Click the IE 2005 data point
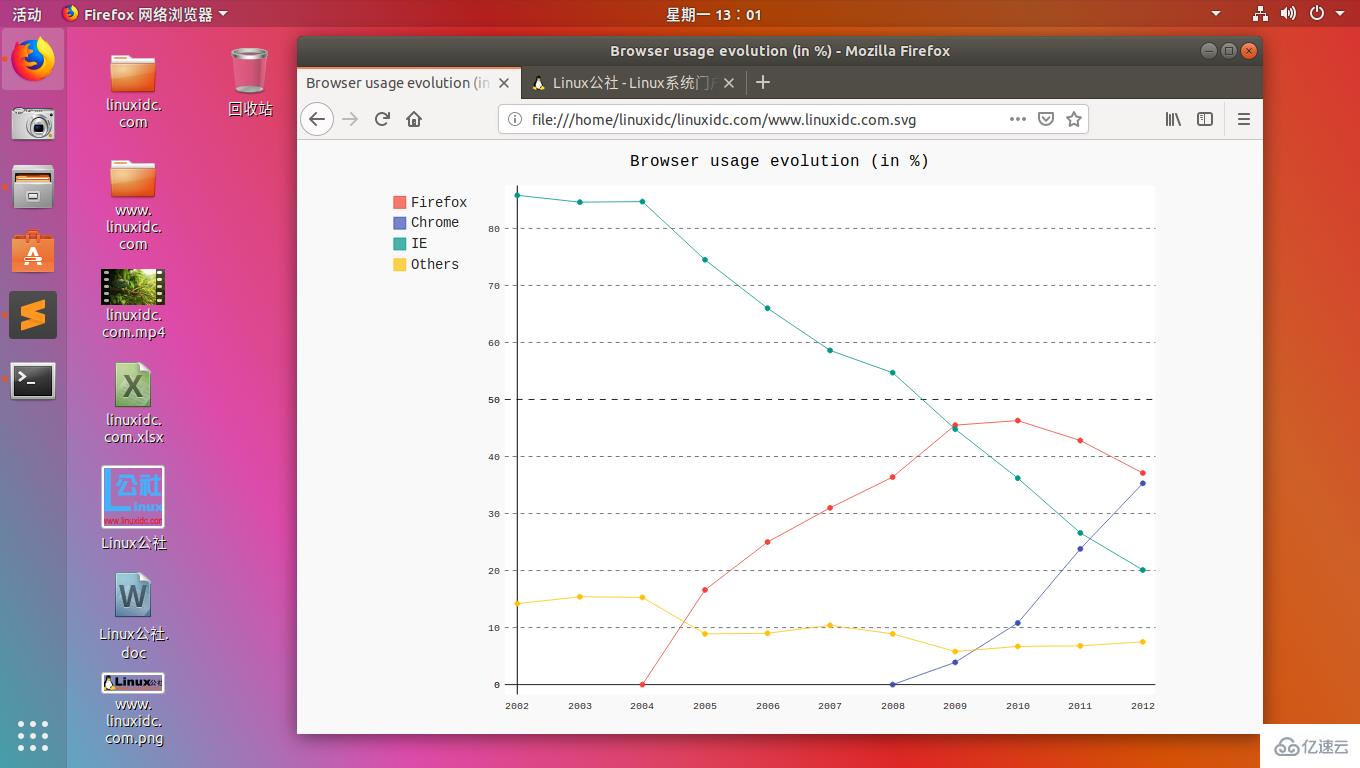 [705, 260]
